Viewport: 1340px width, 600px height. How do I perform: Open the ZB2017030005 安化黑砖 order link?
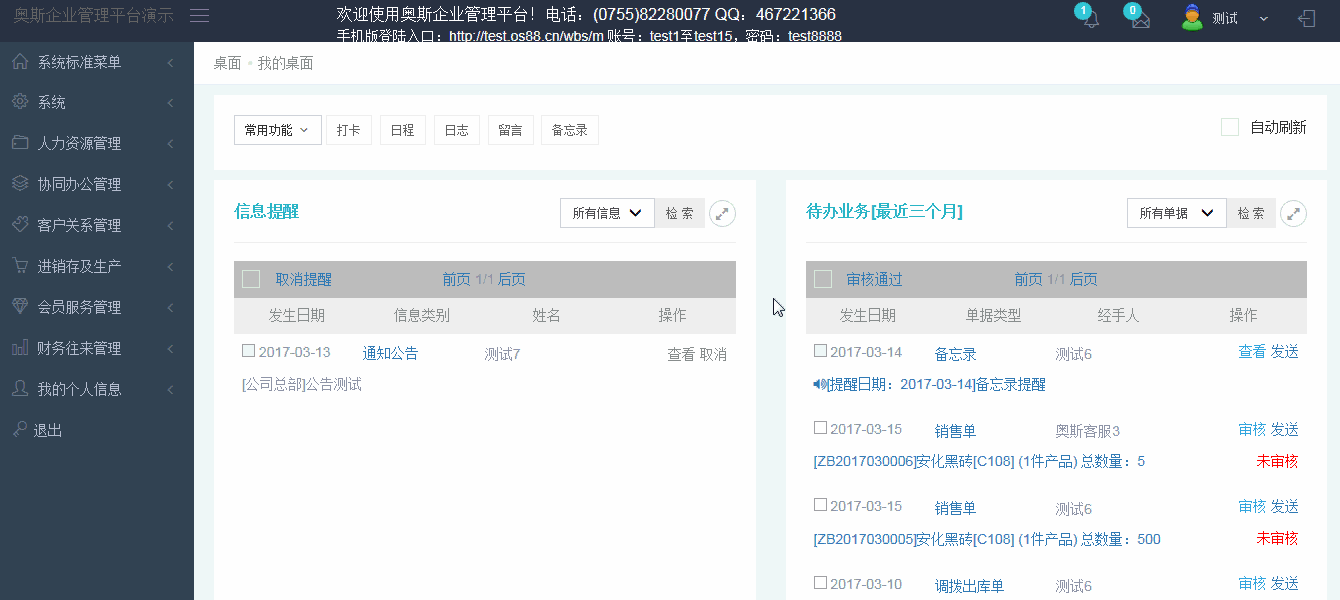point(987,539)
